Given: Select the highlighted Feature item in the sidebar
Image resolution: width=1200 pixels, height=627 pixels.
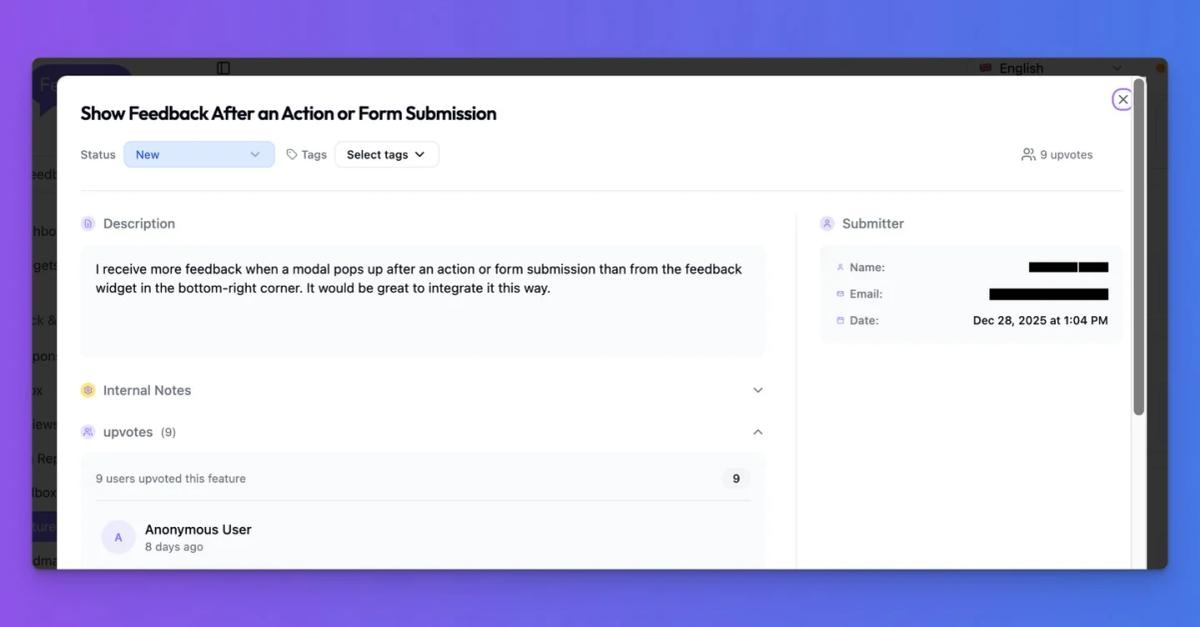Looking at the screenshot, I should (42, 526).
